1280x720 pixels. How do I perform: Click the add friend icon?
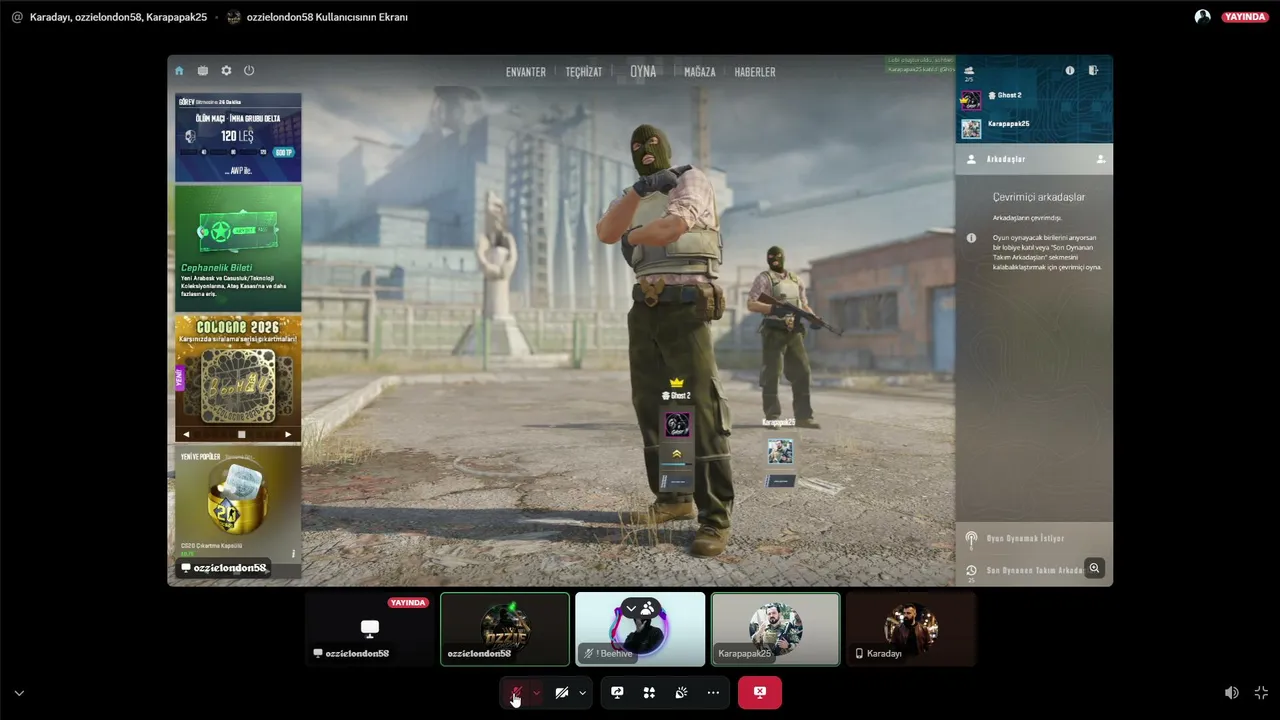point(1101,159)
